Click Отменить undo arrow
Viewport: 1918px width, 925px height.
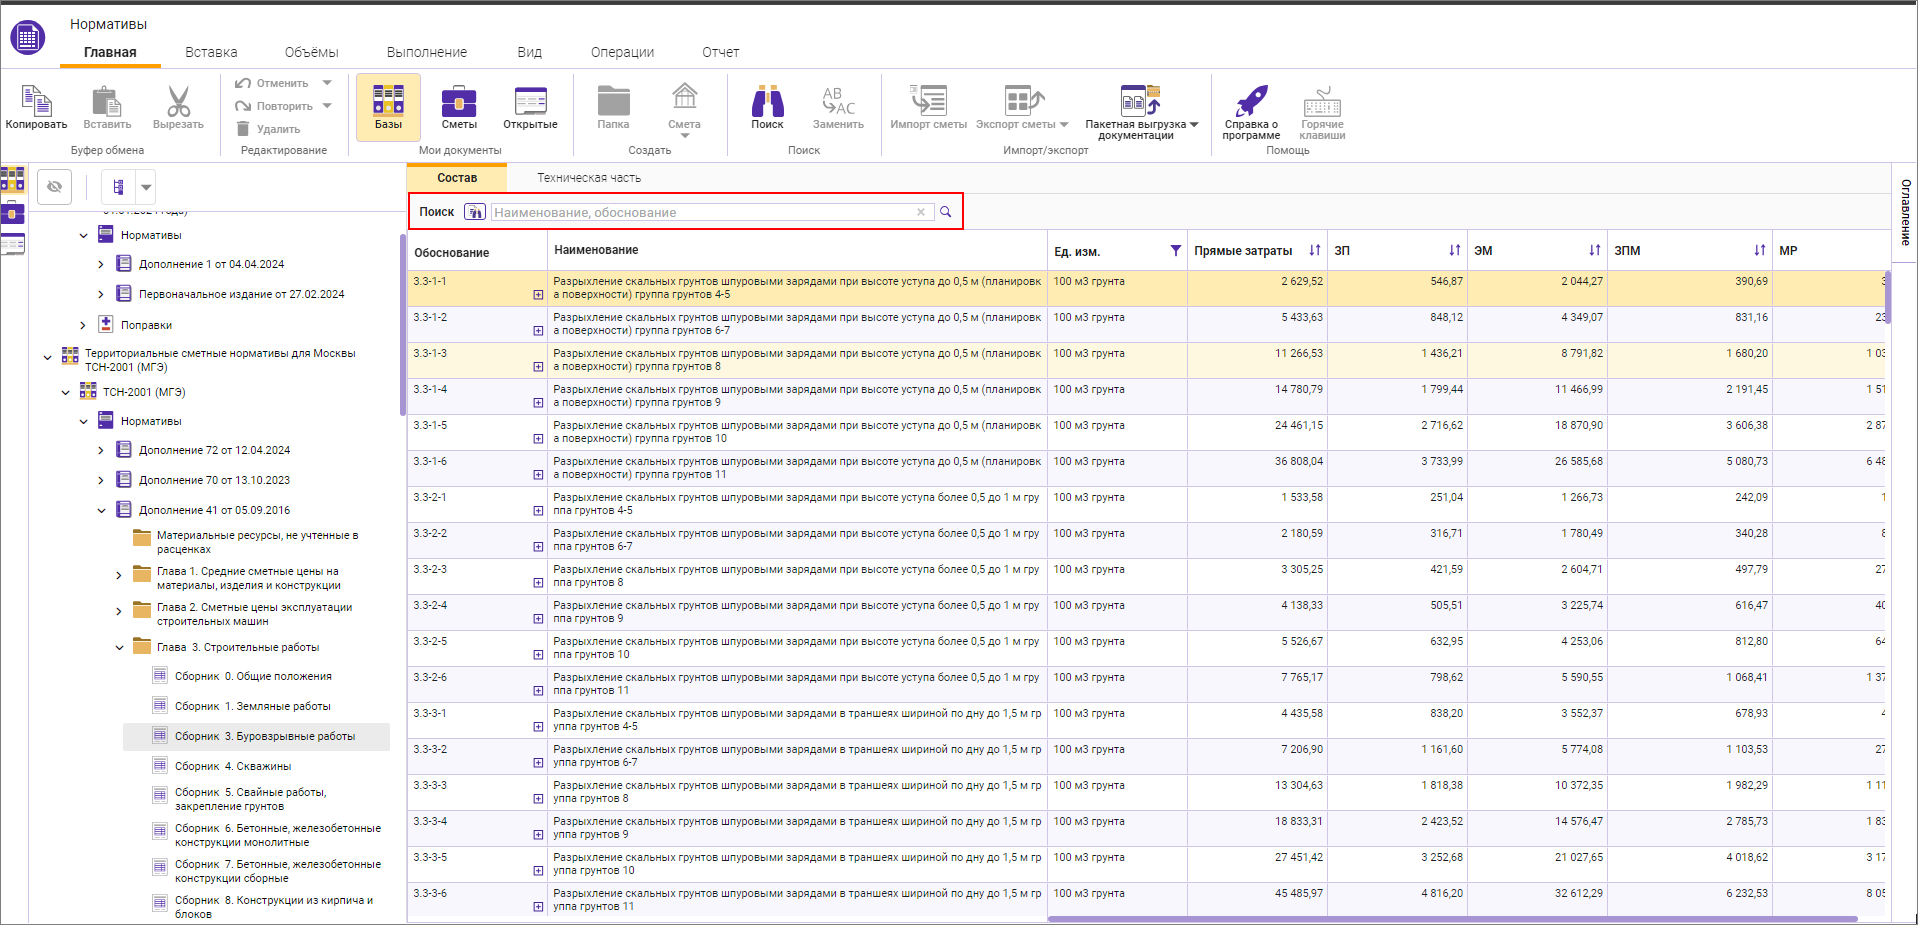pos(243,83)
